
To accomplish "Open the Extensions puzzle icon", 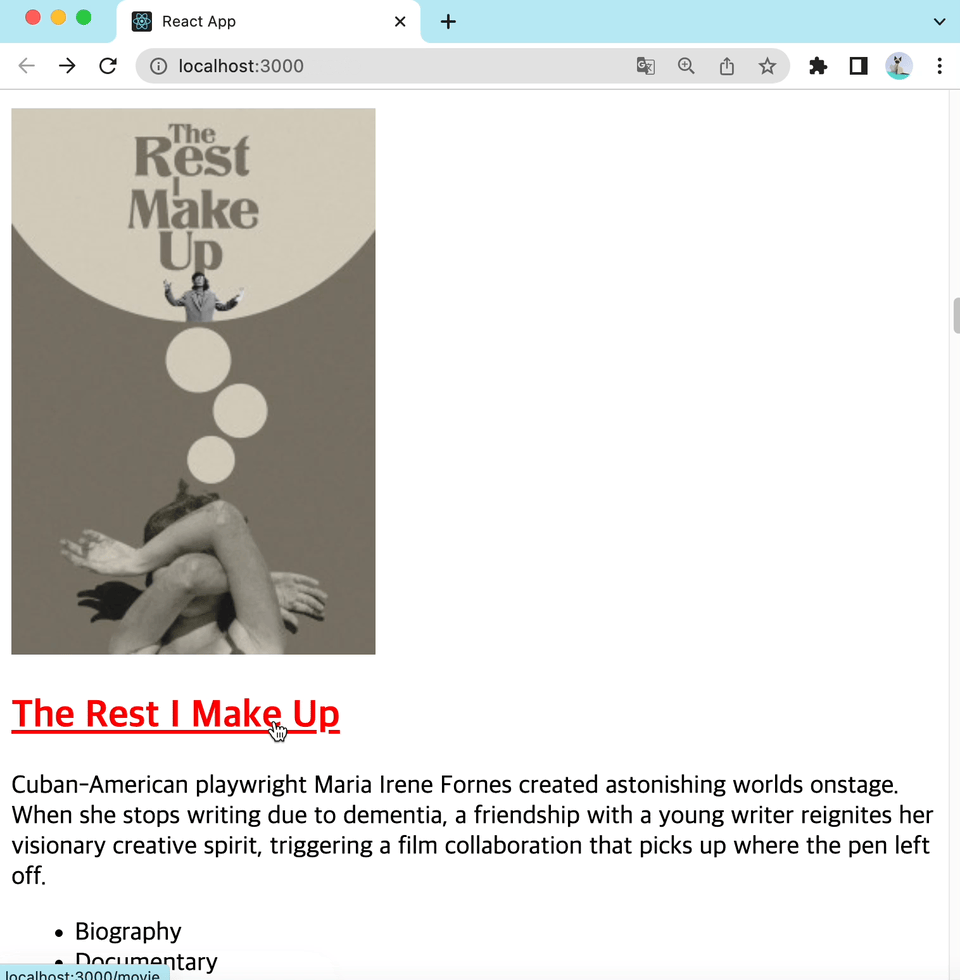I will click(818, 66).
